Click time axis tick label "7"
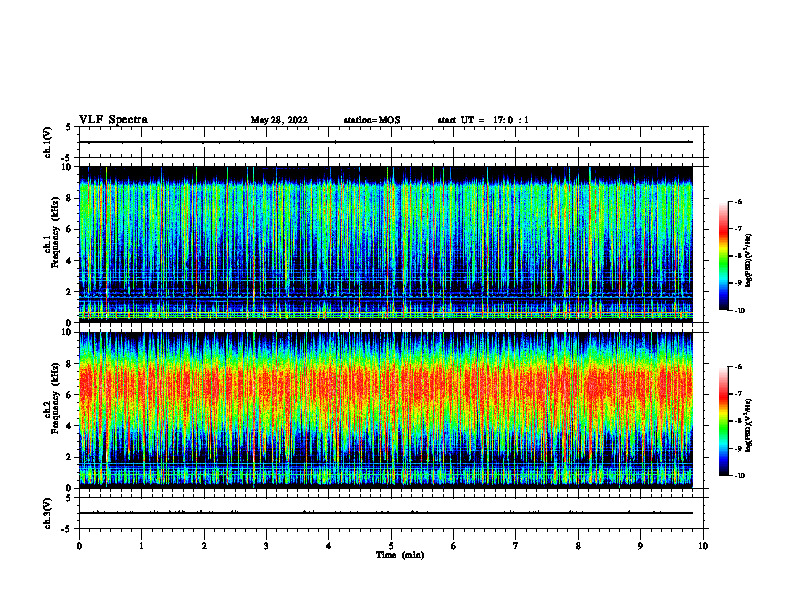This screenshot has width=792, height=612. tap(516, 546)
